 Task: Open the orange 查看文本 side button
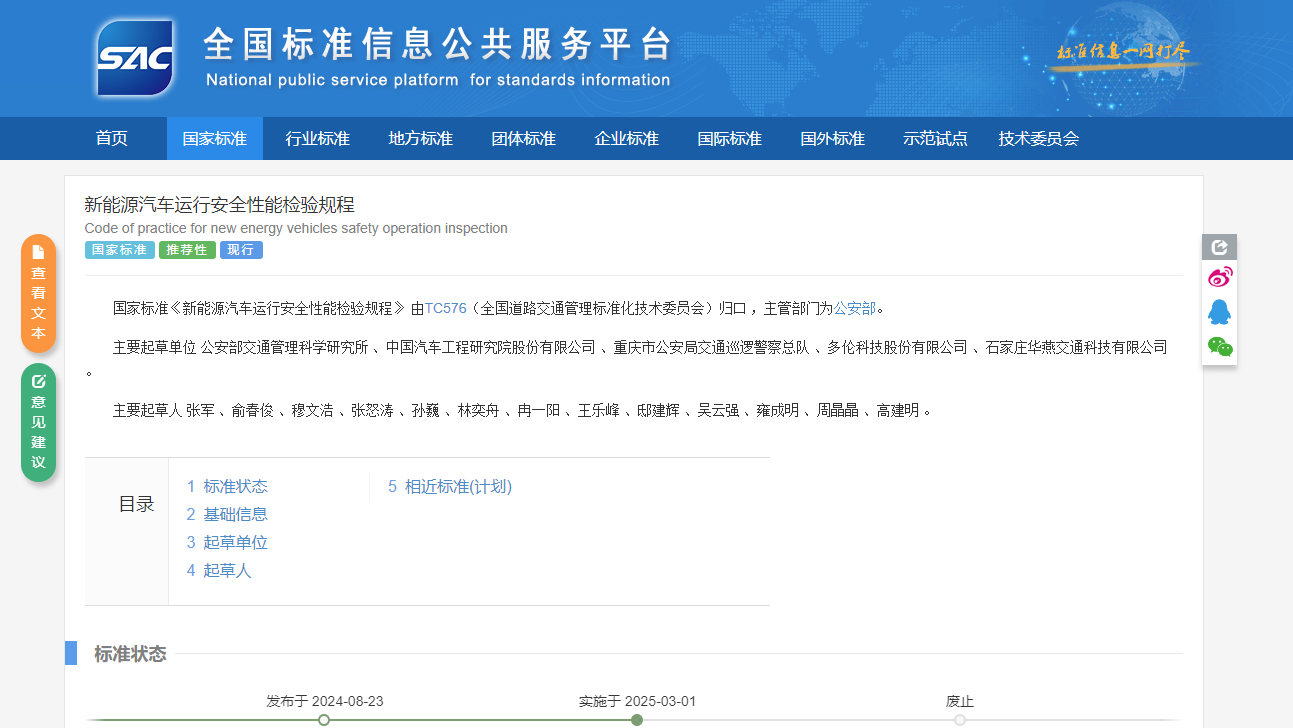[38, 293]
